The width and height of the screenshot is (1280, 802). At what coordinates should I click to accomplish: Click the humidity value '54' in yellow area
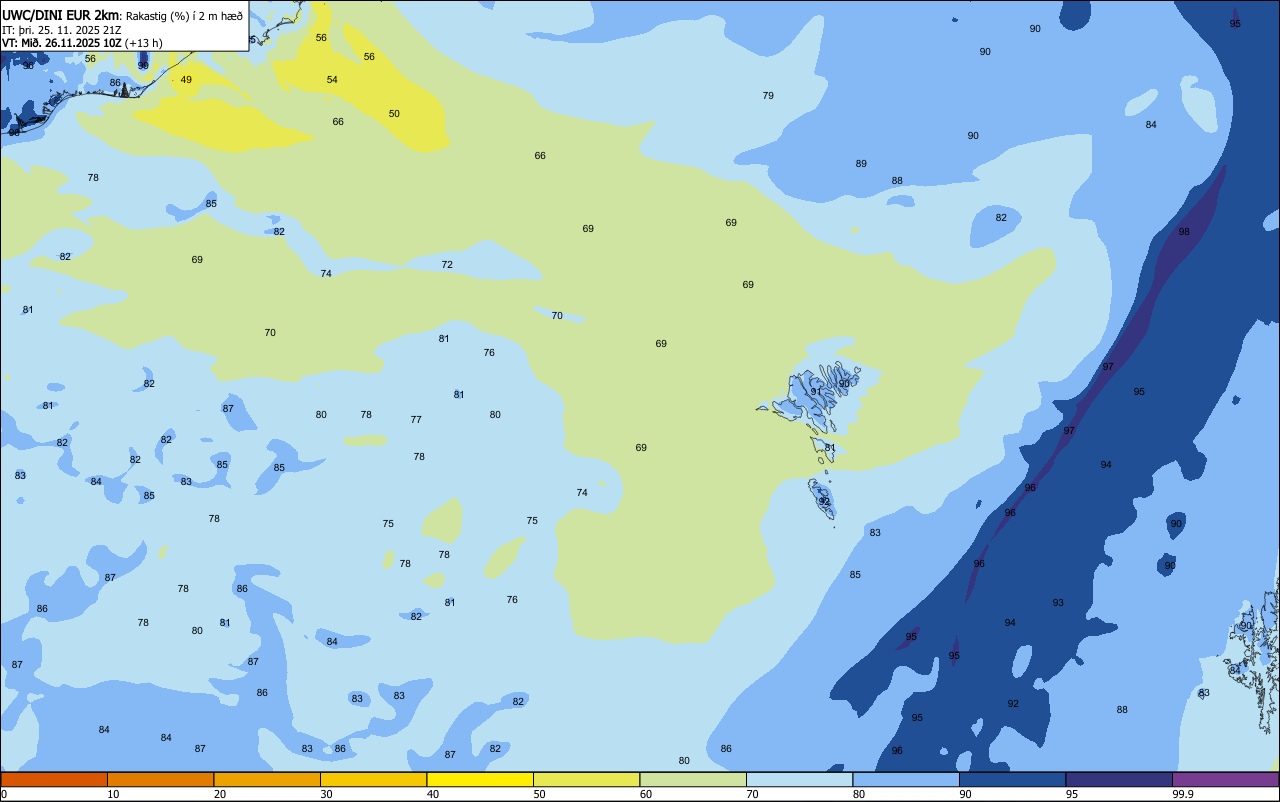(x=332, y=80)
